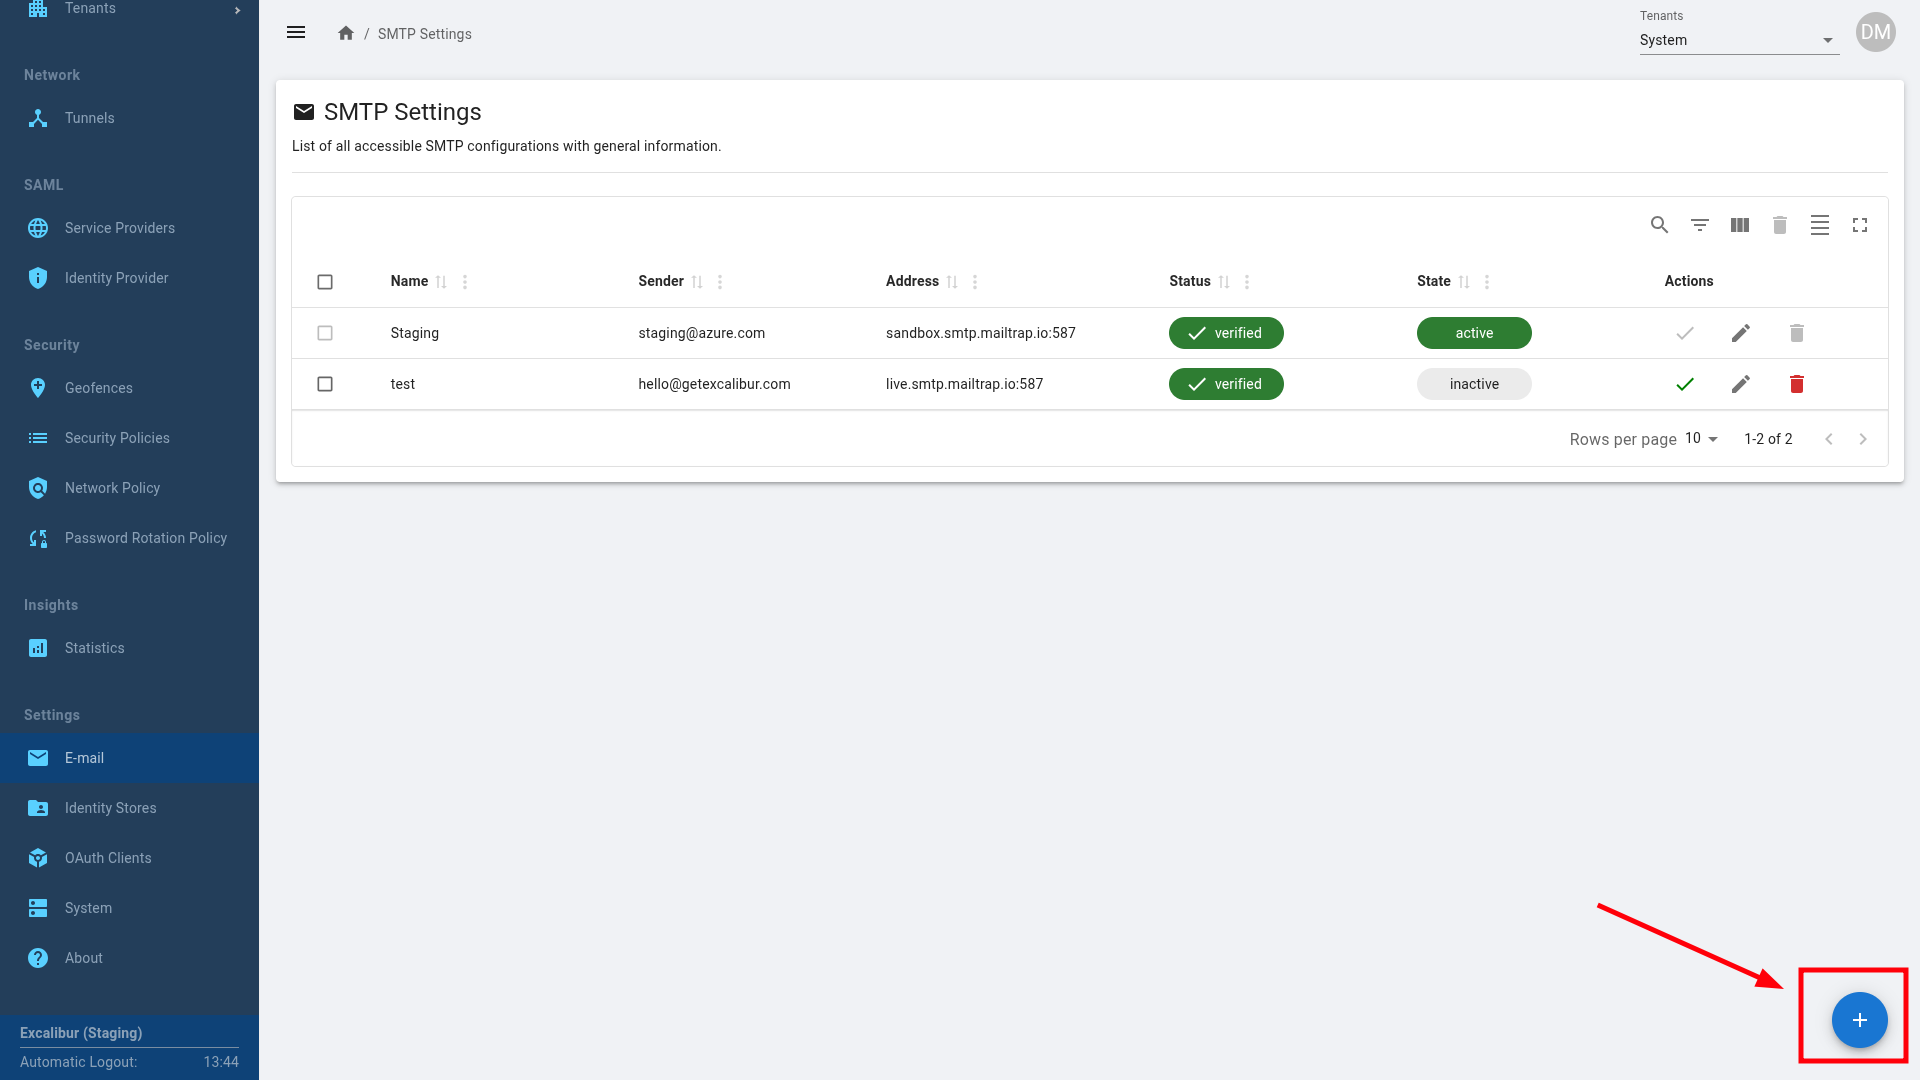Screen dimensions: 1920x1080
Task: Delete the test SMTP configuration
Action: click(1796, 384)
